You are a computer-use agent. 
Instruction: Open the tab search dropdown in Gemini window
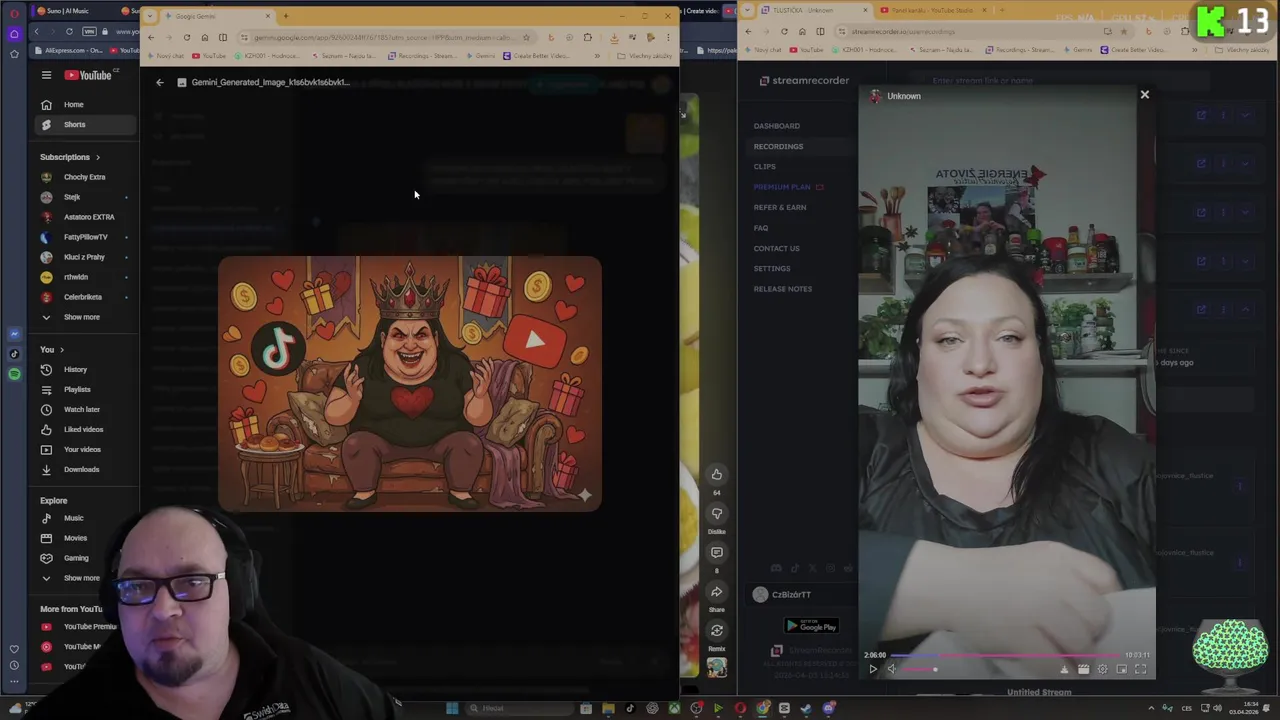point(150,16)
